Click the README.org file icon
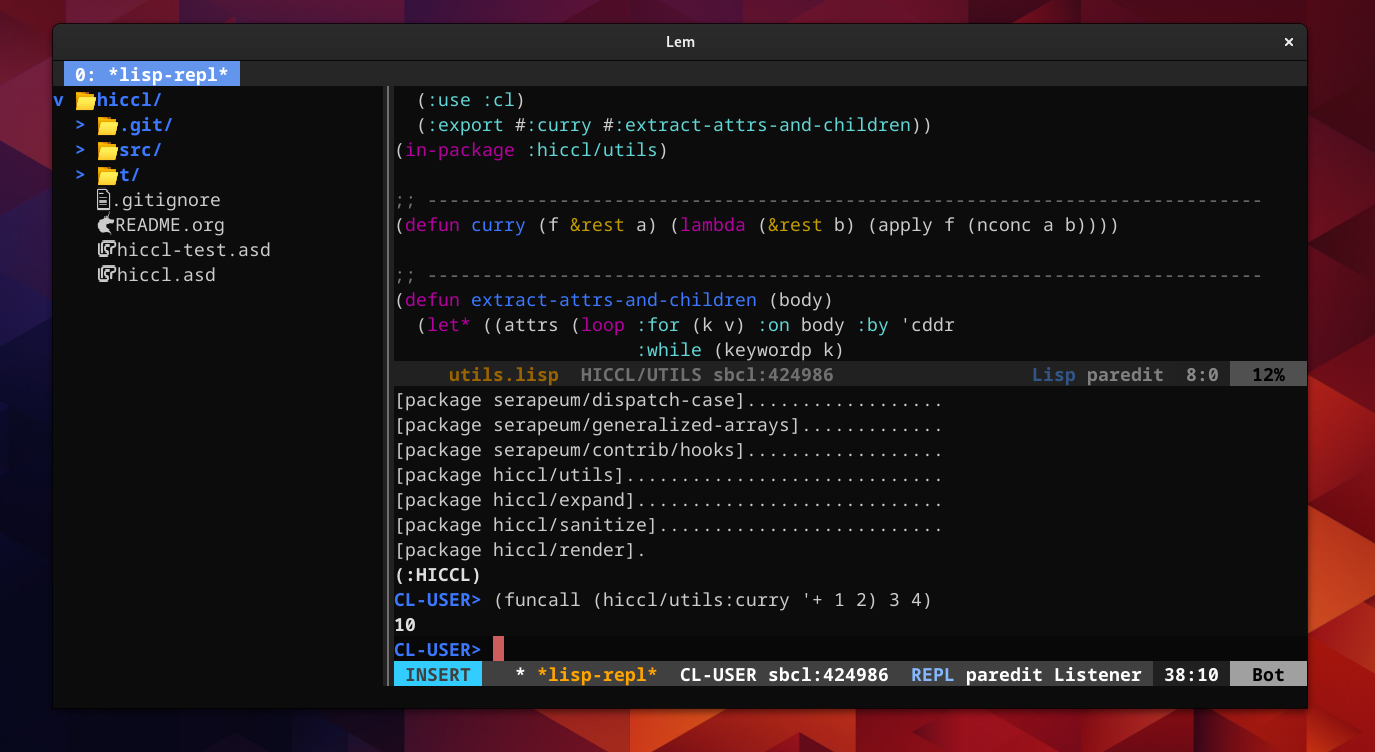The image size is (1375, 752). coord(104,224)
